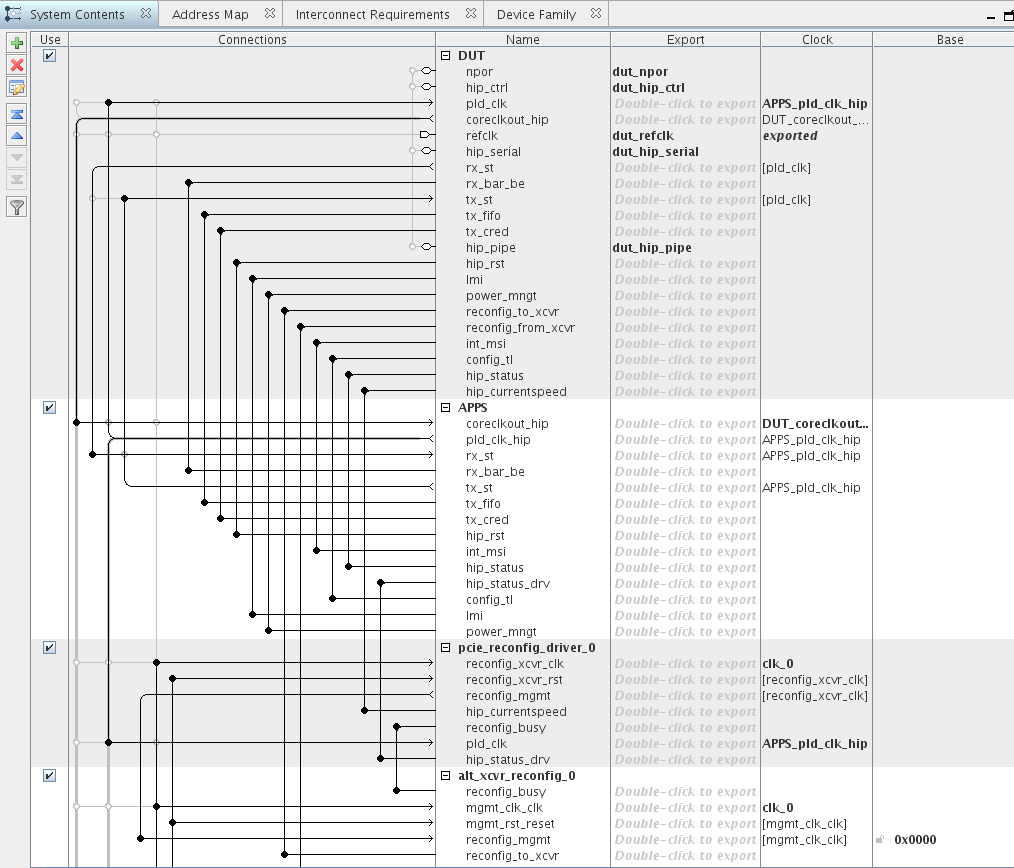Click the Base column header

point(950,39)
